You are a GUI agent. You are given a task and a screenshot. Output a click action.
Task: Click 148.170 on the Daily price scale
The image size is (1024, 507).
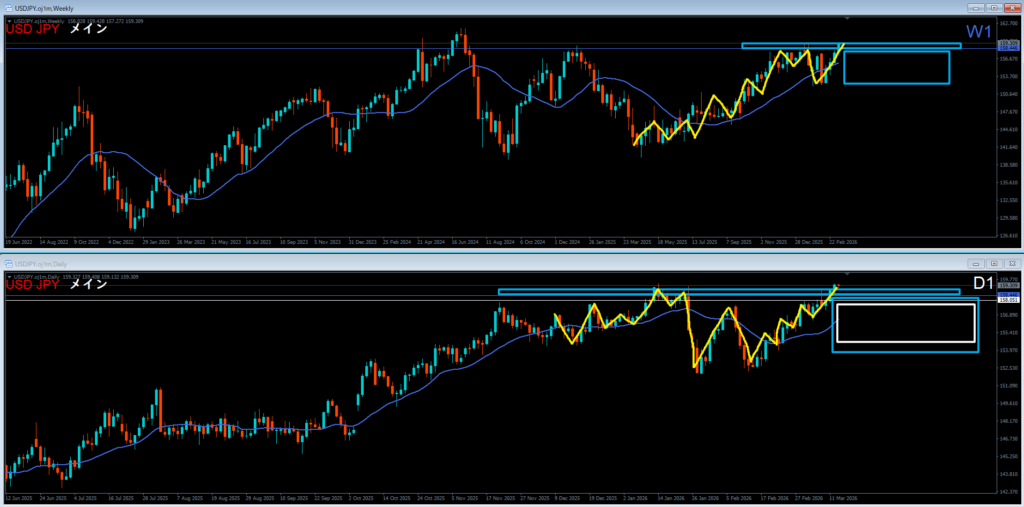click(1008, 421)
